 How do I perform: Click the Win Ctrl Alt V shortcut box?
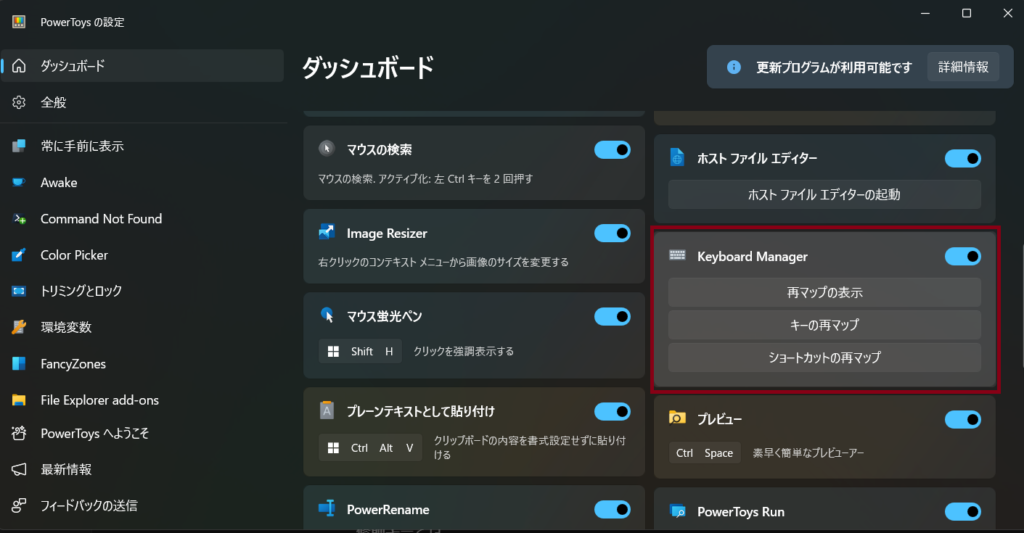point(370,447)
